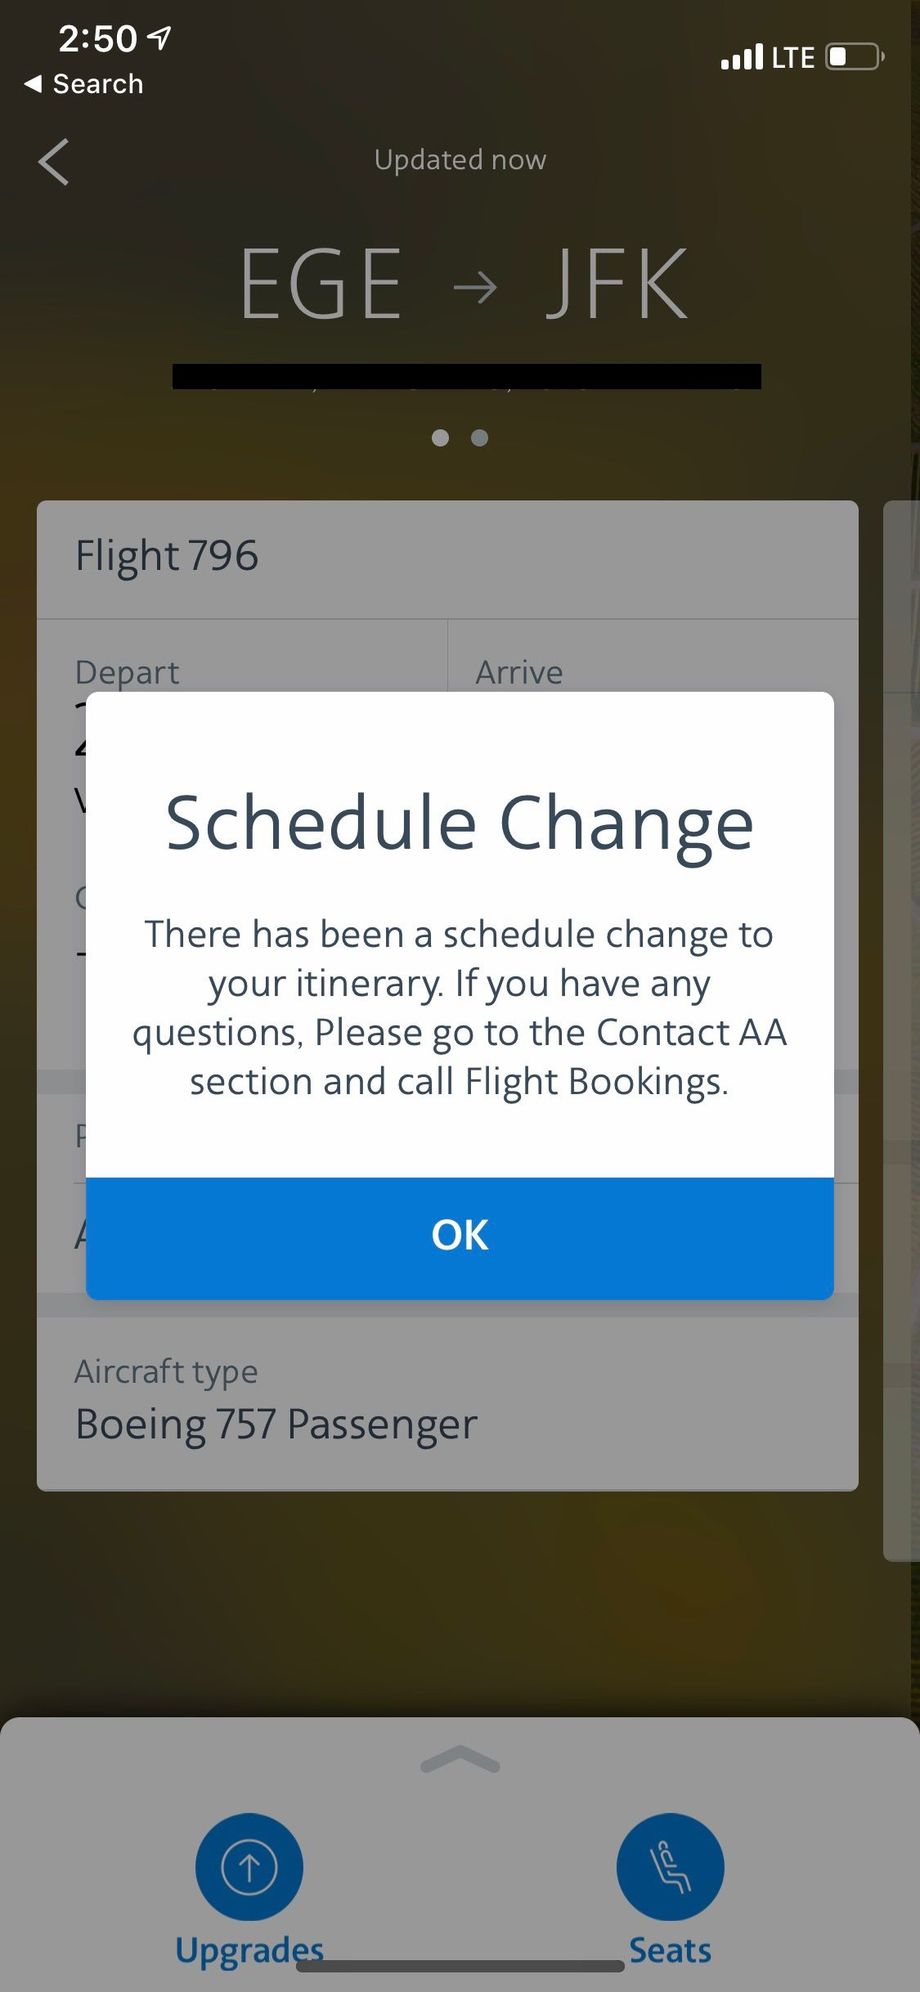Open the Upgrades text label
Viewport: 920px width, 1992px height.
pos(249,1950)
